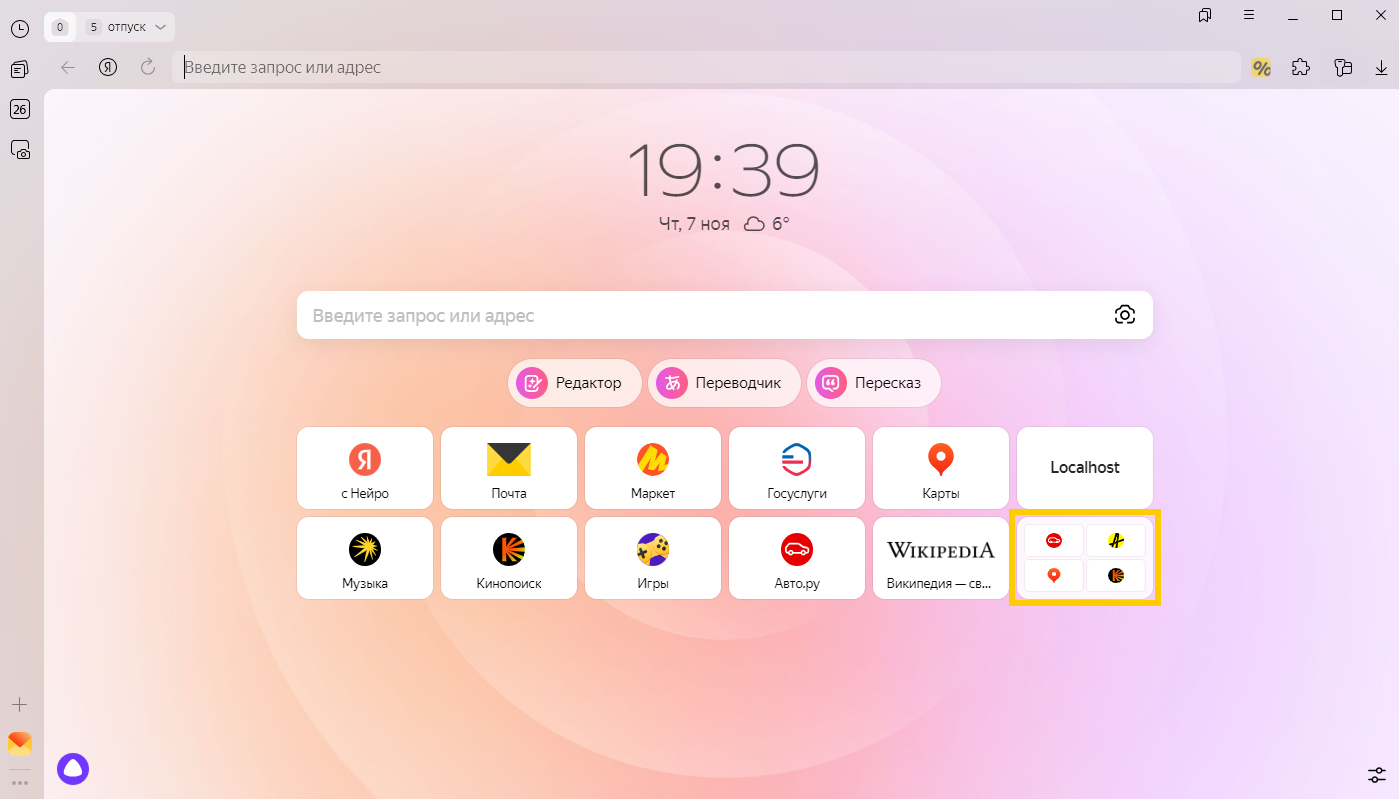
Task: Open the Игры tile
Action: pyautogui.click(x=653, y=558)
